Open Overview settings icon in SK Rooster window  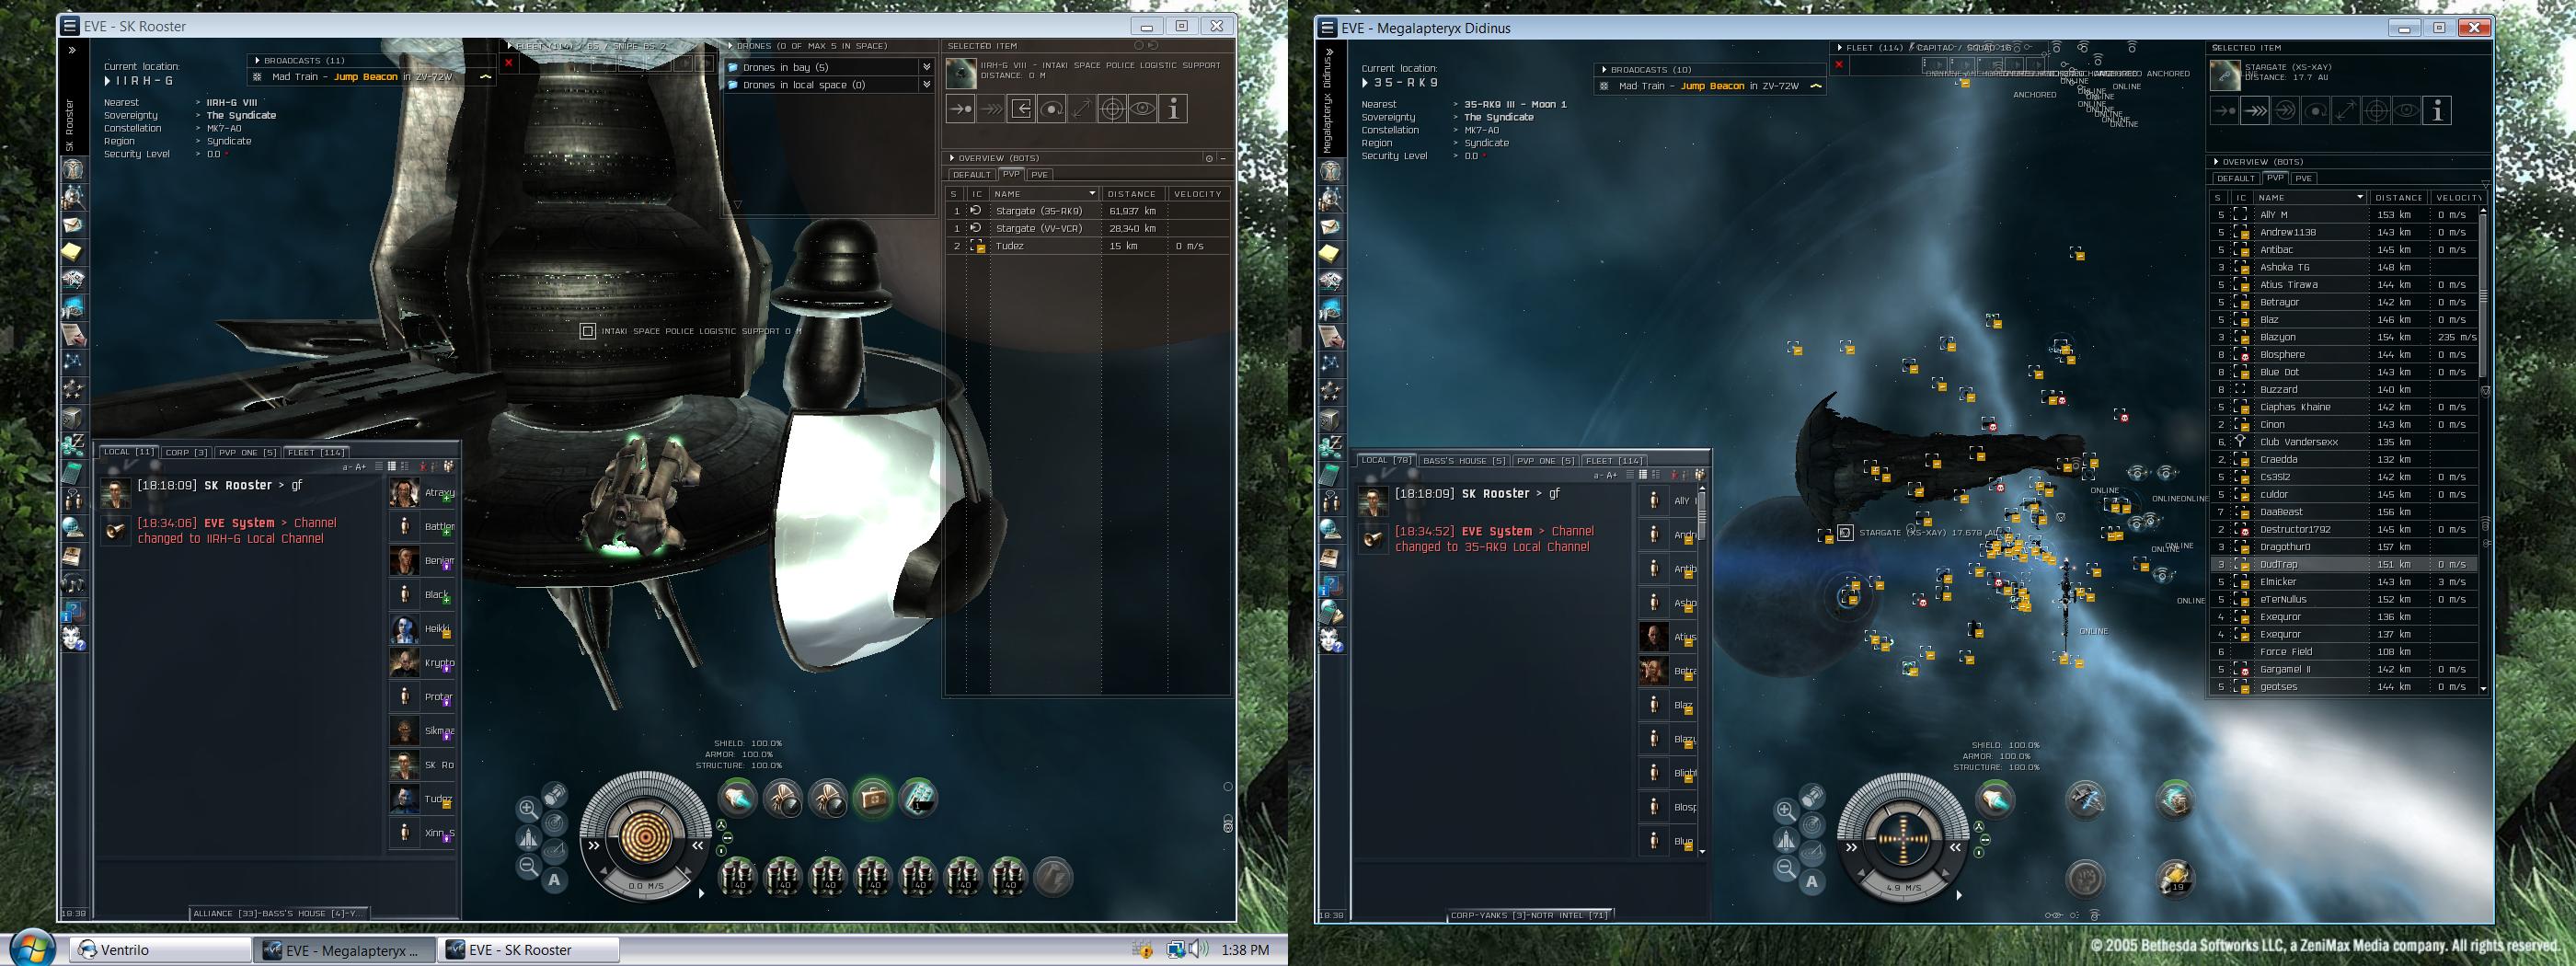1209,158
